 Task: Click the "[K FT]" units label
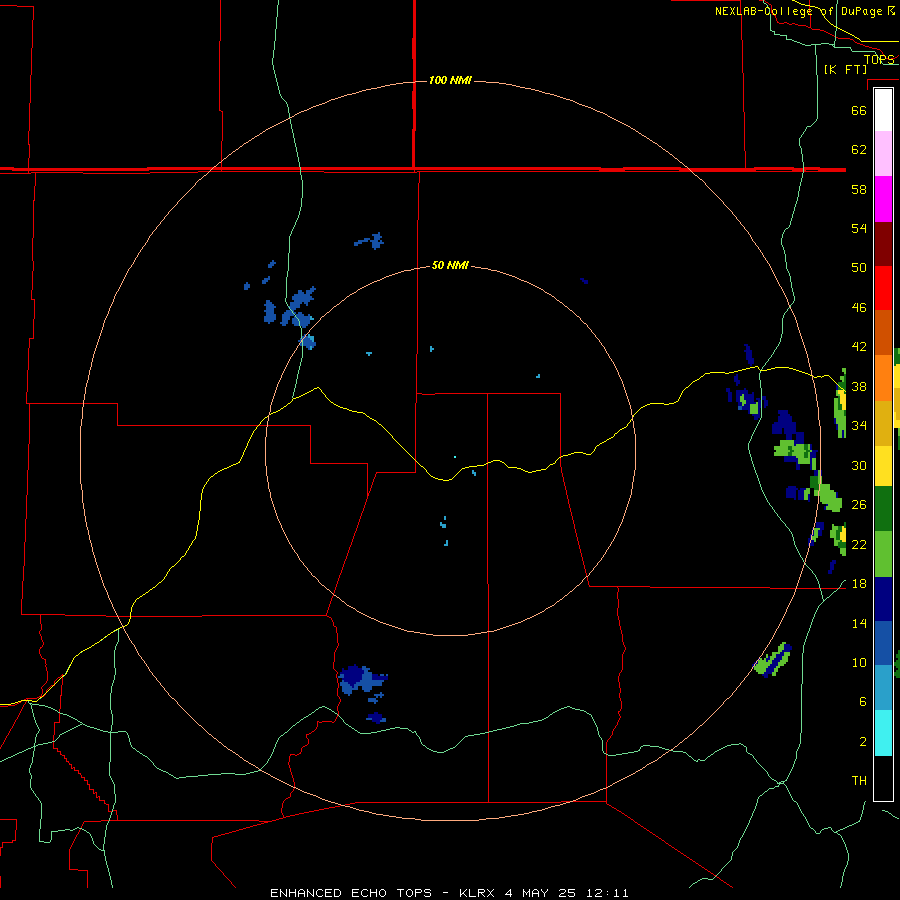tap(845, 69)
